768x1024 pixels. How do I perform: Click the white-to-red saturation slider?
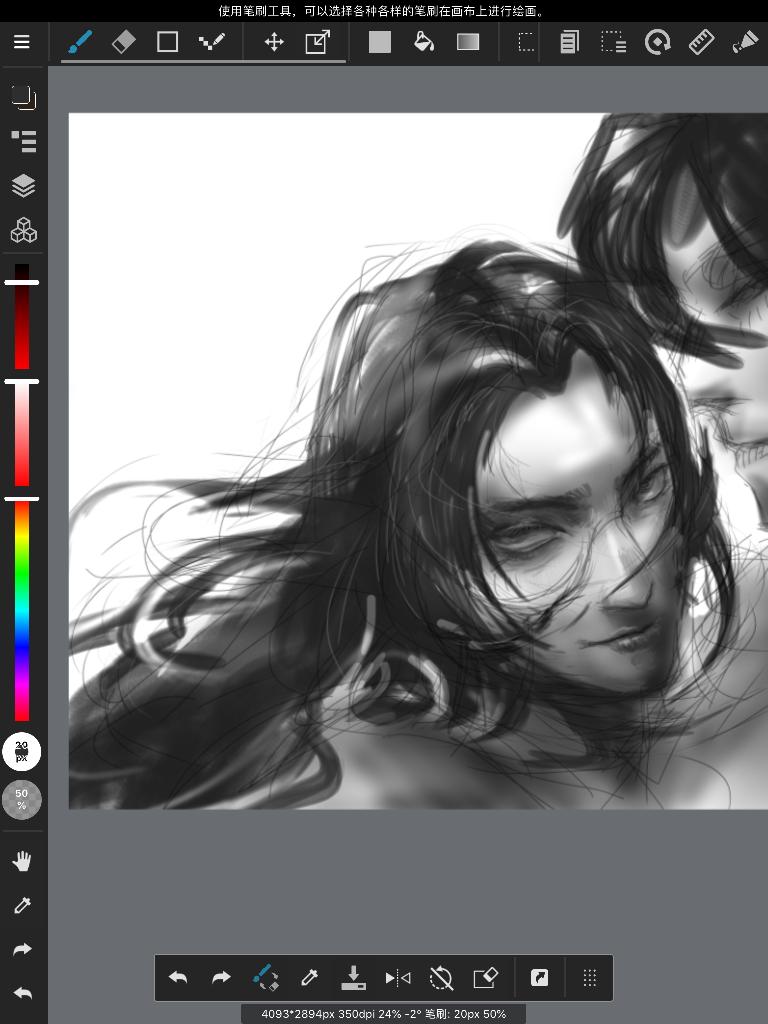coord(22,433)
